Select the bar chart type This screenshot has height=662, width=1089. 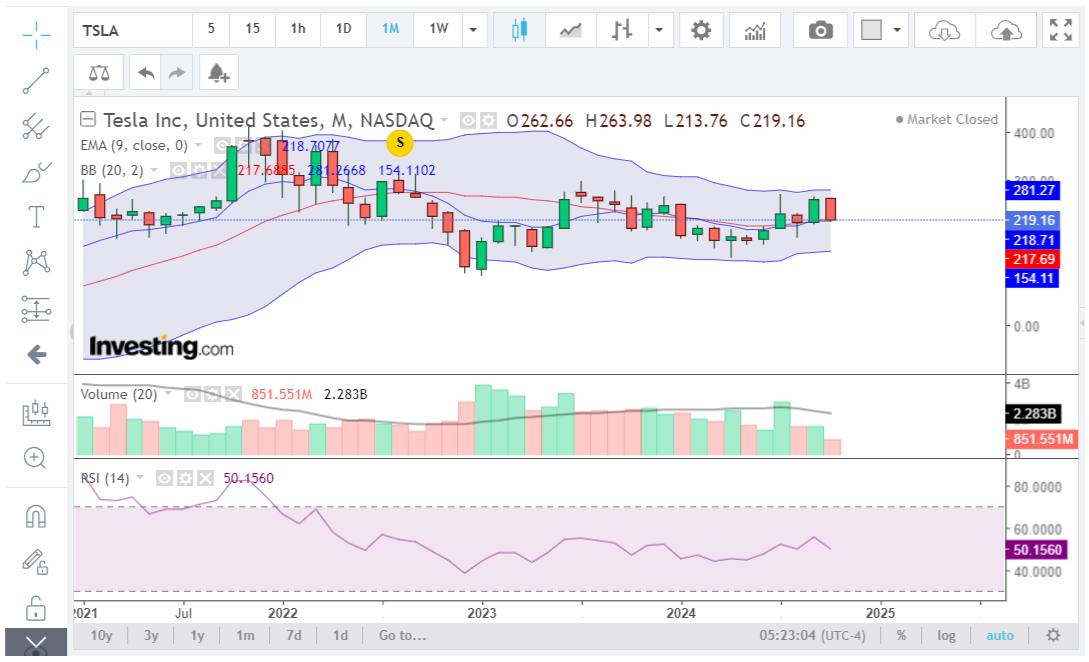coord(622,30)
